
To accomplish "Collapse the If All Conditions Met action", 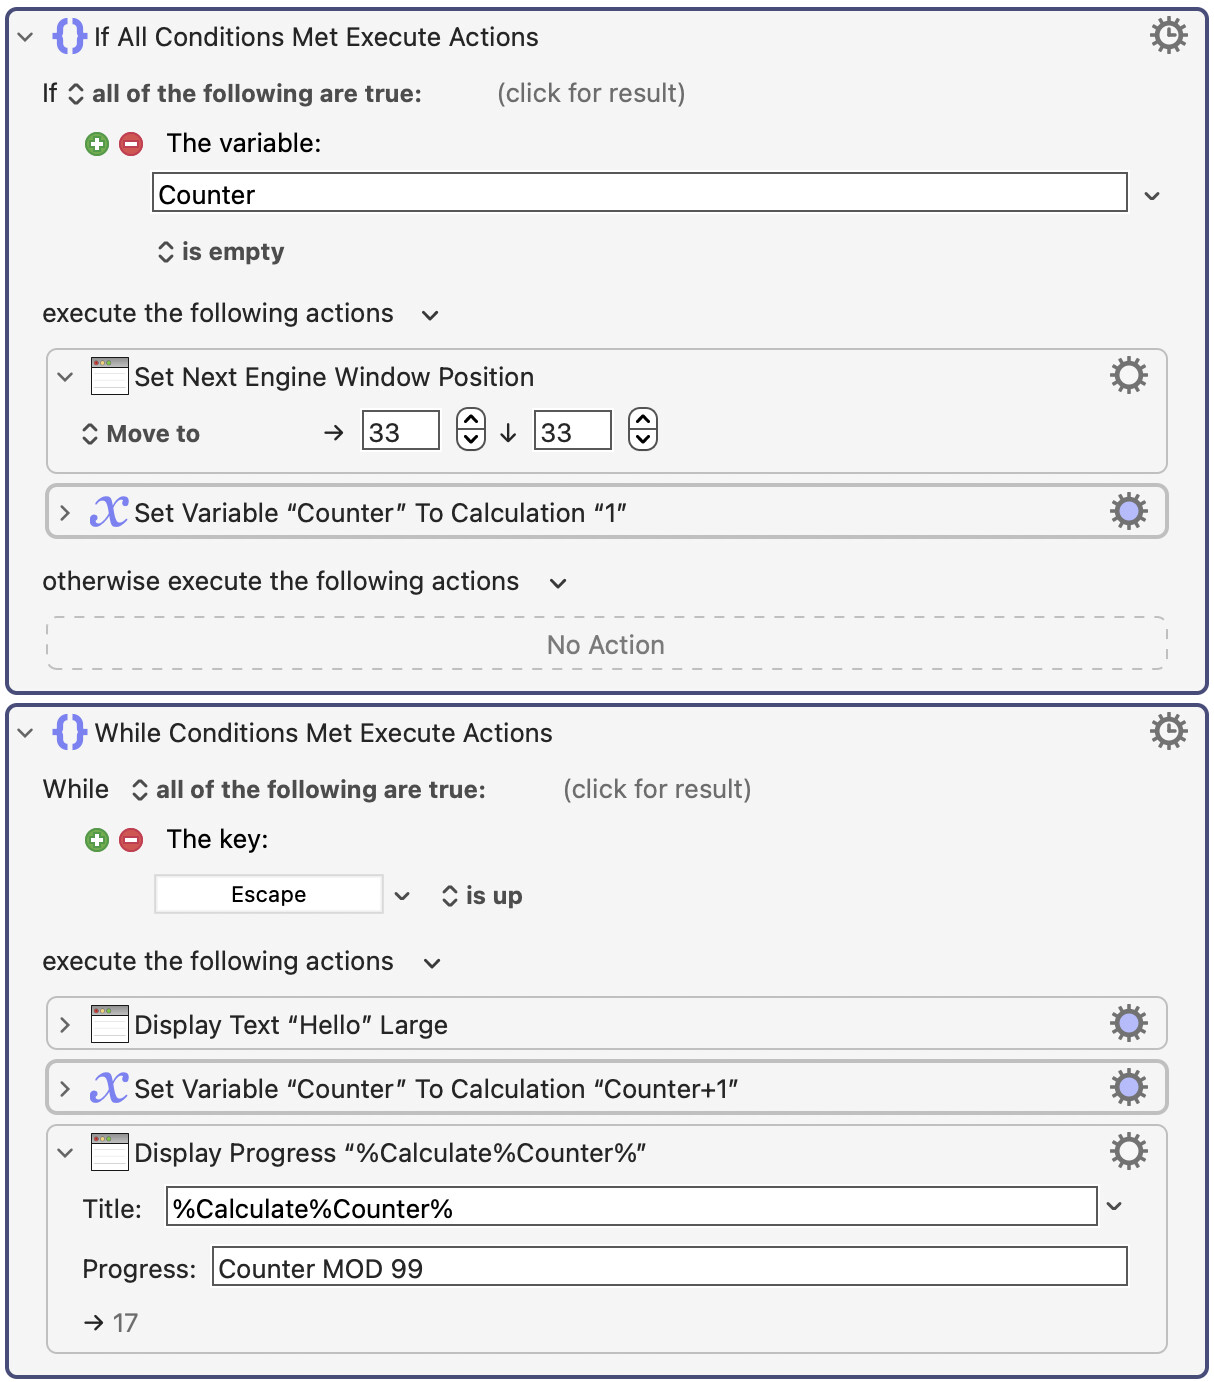I will click(x=26, y=37).
